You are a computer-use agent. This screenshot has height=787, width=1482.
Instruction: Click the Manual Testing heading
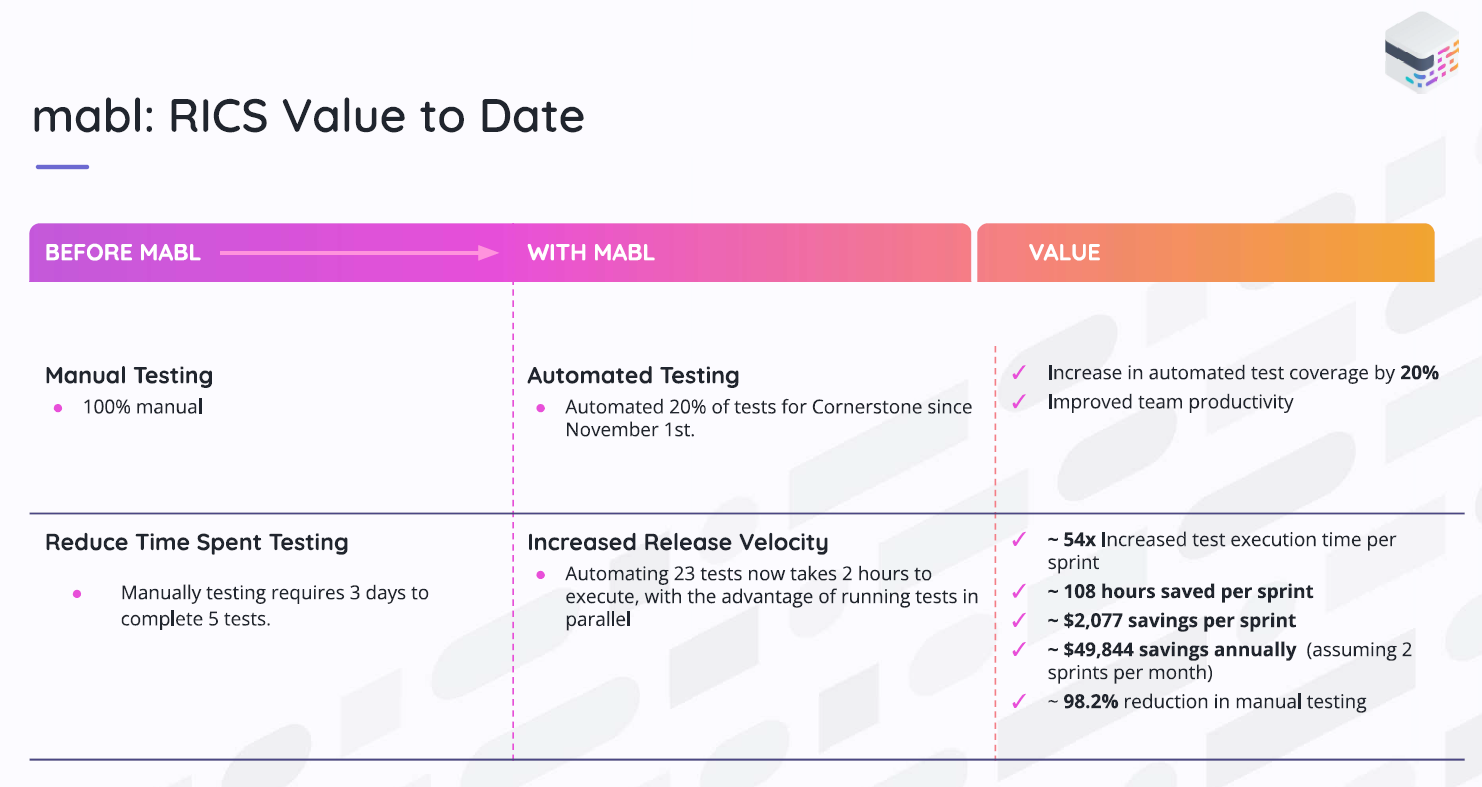pyautogui.click(x=129, y=376)
